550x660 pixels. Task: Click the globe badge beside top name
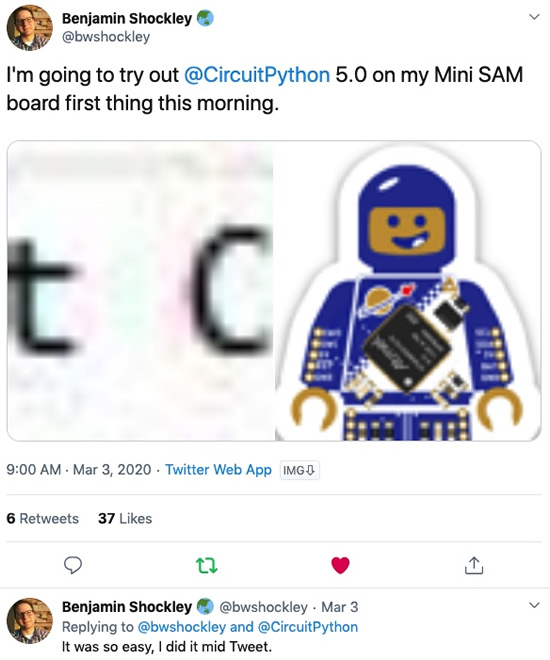(205, 18)
